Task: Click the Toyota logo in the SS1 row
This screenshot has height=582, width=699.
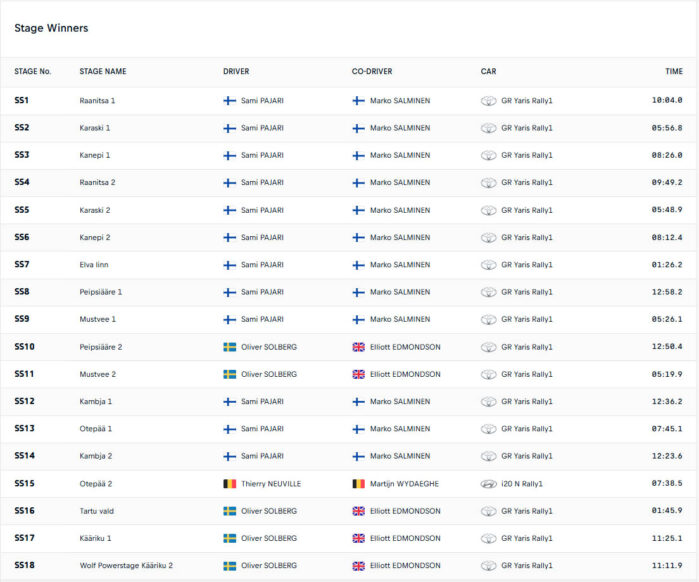Action: pyautogui.click(x=488, y=101)
